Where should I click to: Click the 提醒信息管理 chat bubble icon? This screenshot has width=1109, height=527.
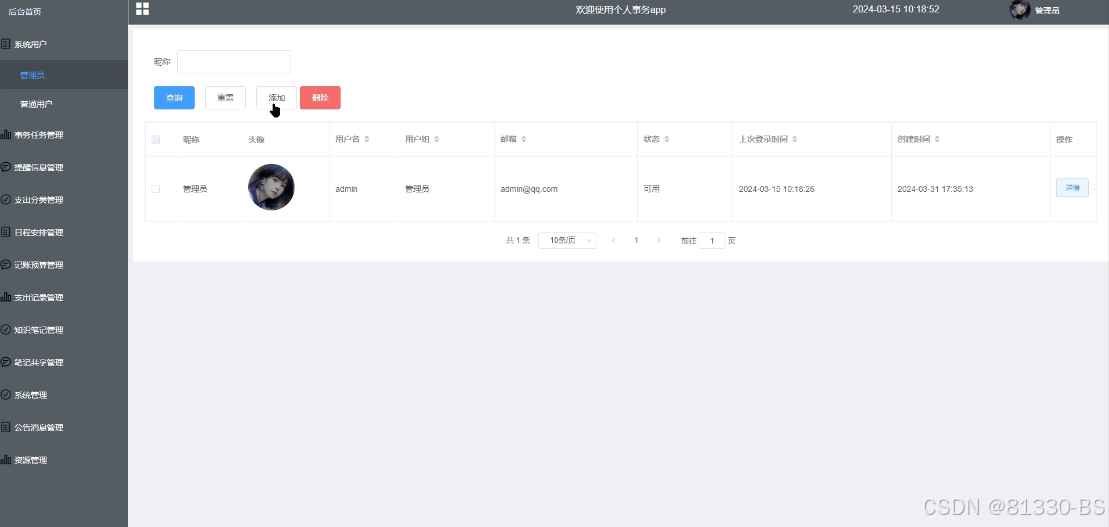coord(6,168)
